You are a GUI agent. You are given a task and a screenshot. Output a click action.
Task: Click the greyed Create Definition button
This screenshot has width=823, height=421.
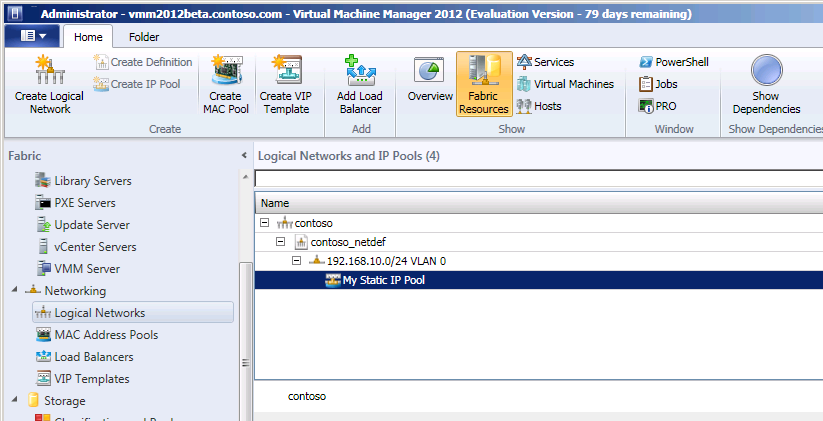(143, 62)
